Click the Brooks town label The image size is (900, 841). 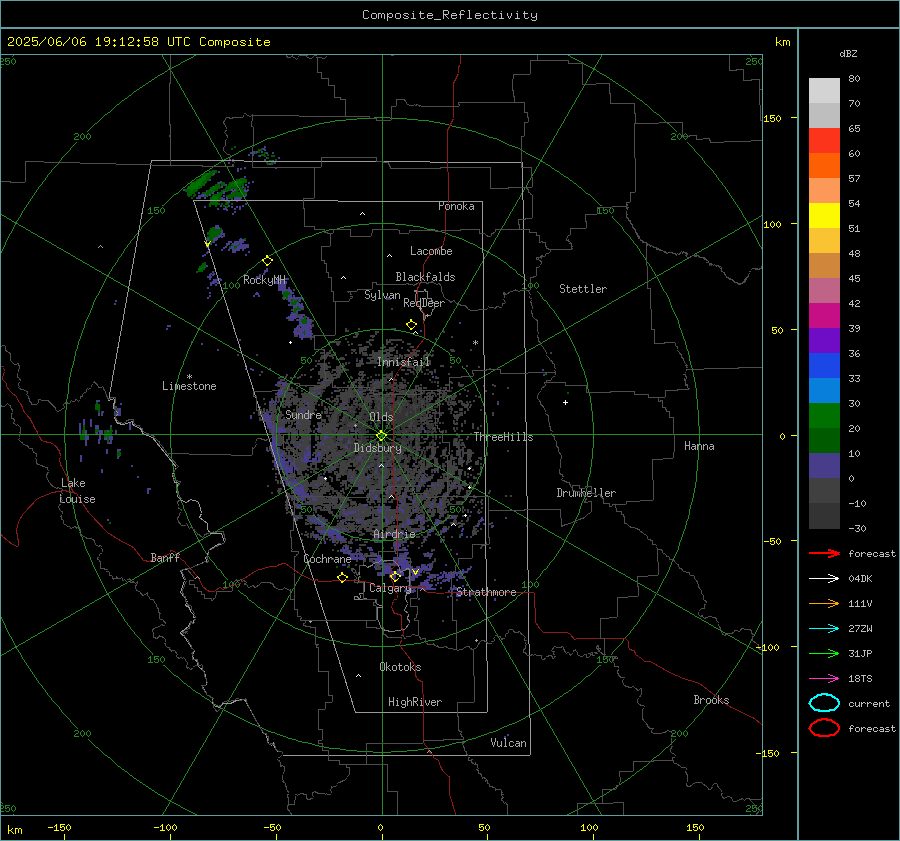711,700
